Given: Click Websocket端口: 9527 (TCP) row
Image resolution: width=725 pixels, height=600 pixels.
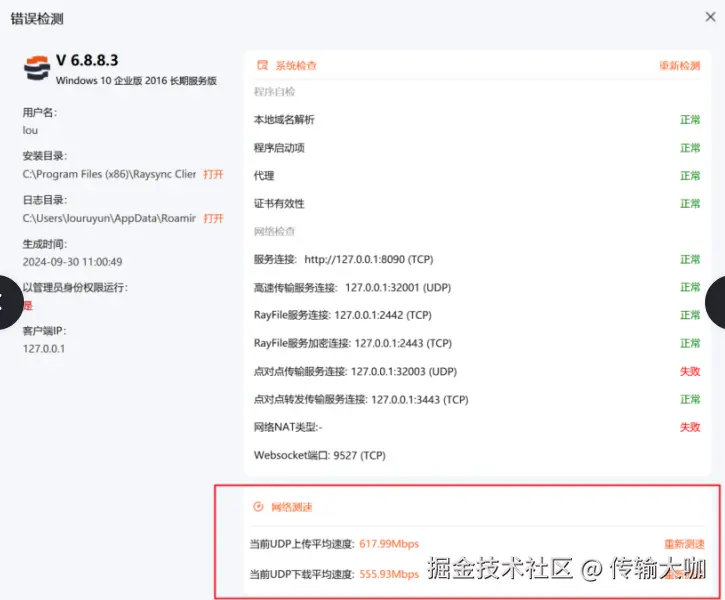Looking at the screenshot, I should tap(319, 455).
